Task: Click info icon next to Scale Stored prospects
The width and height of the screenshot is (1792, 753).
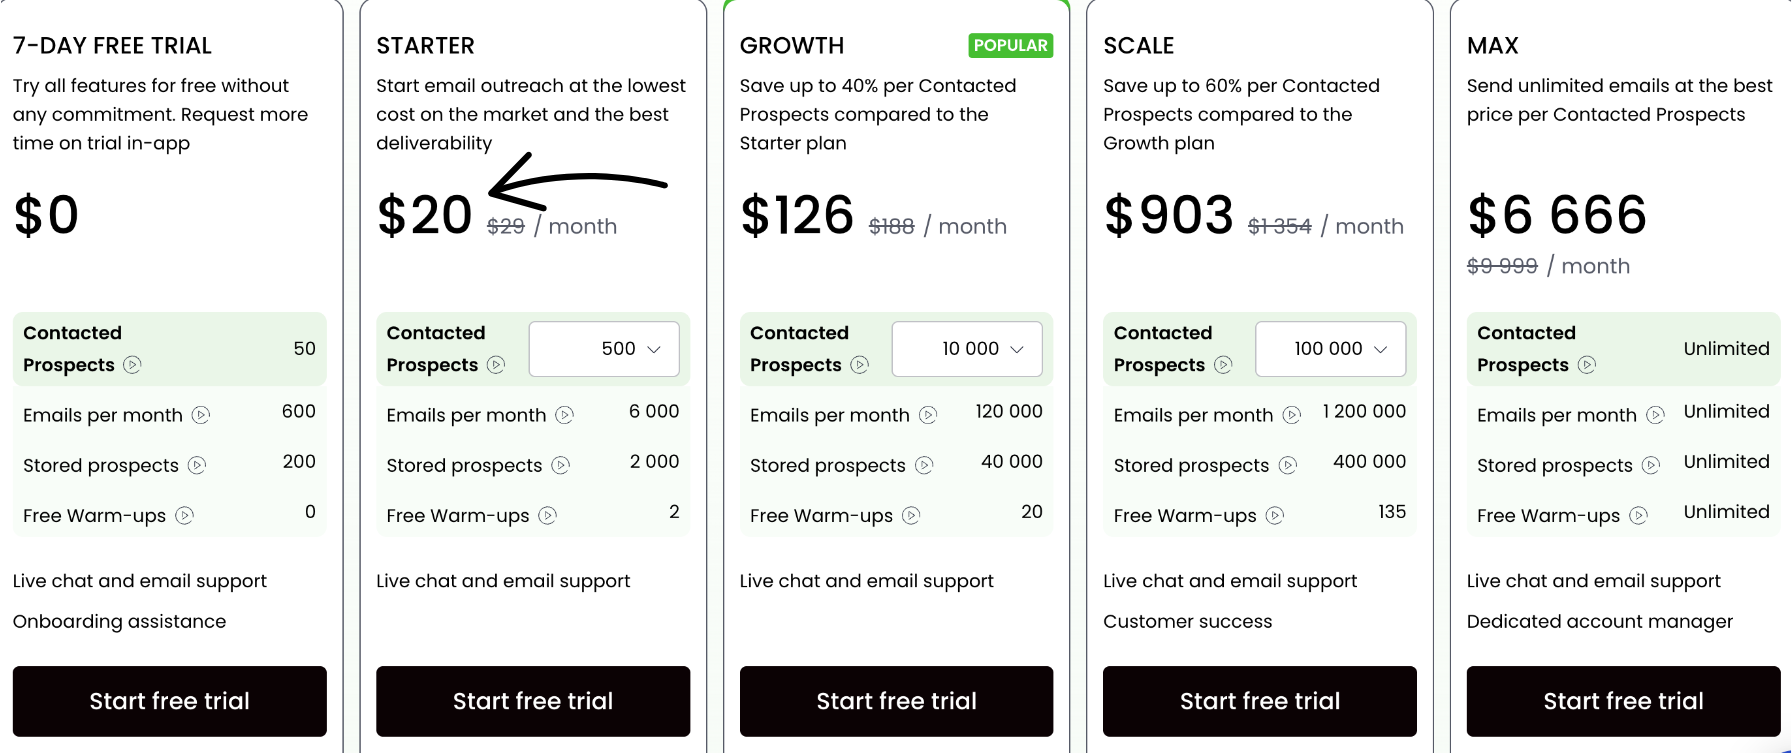Action: point(1288,465)
